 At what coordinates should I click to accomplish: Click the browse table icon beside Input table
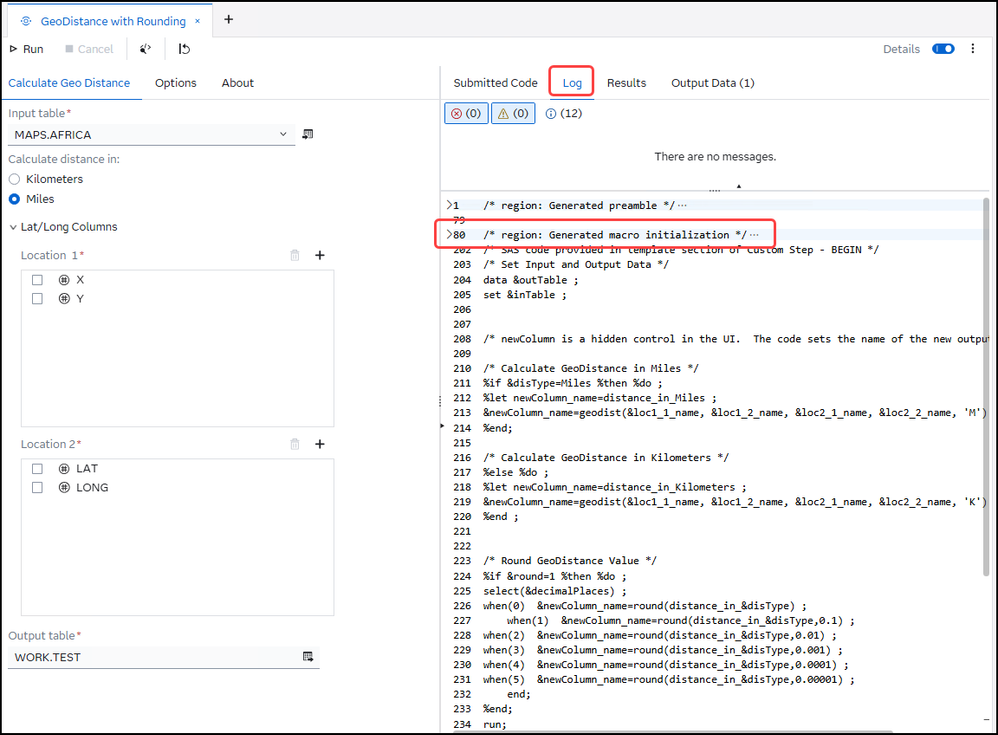click(307, 134)
